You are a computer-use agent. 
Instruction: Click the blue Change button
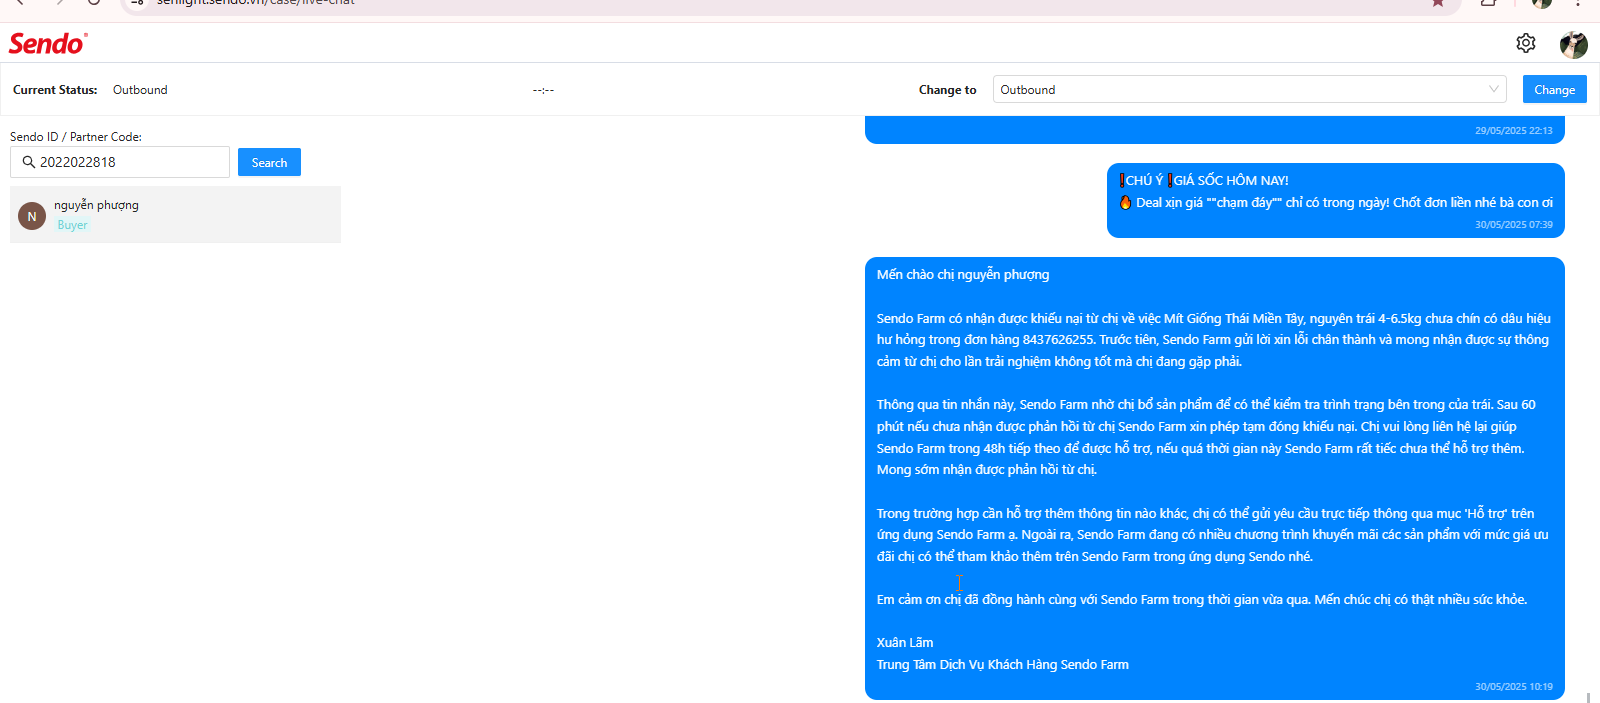click(1554, 89)
